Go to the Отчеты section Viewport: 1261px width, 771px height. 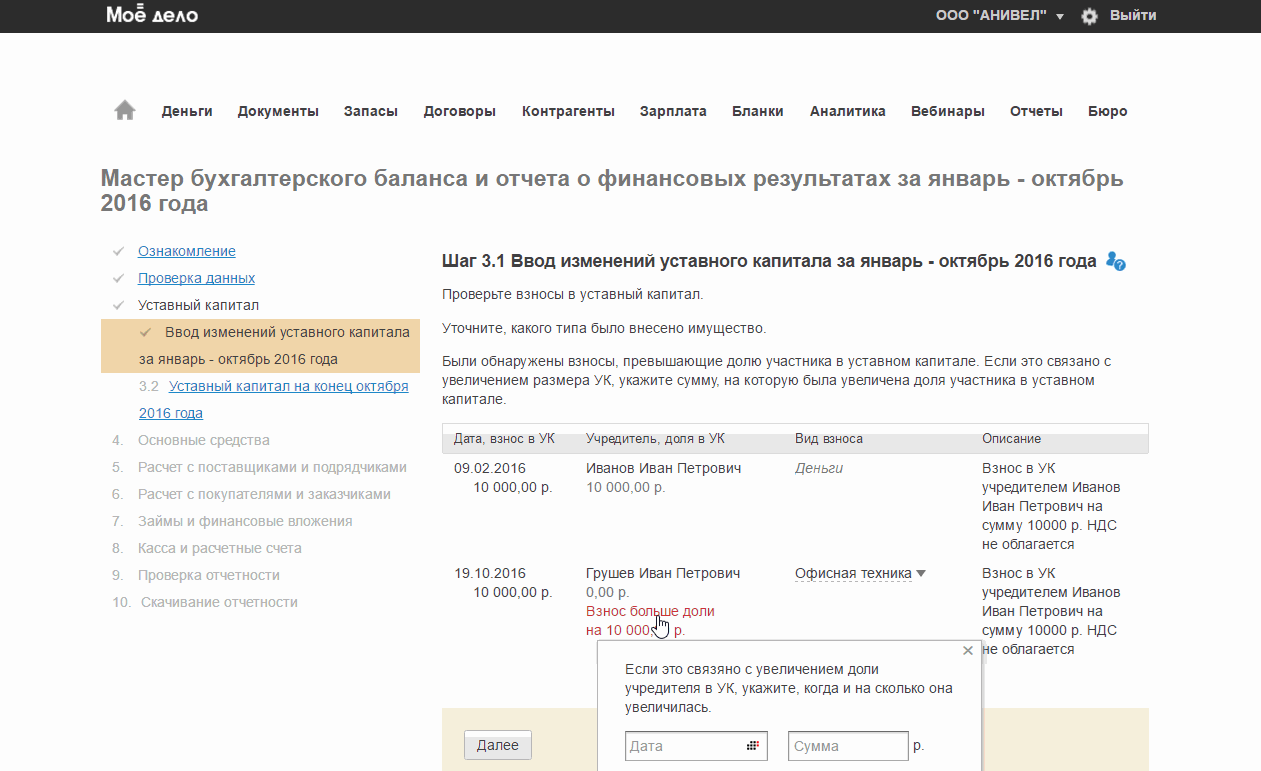coord(1036,111)
